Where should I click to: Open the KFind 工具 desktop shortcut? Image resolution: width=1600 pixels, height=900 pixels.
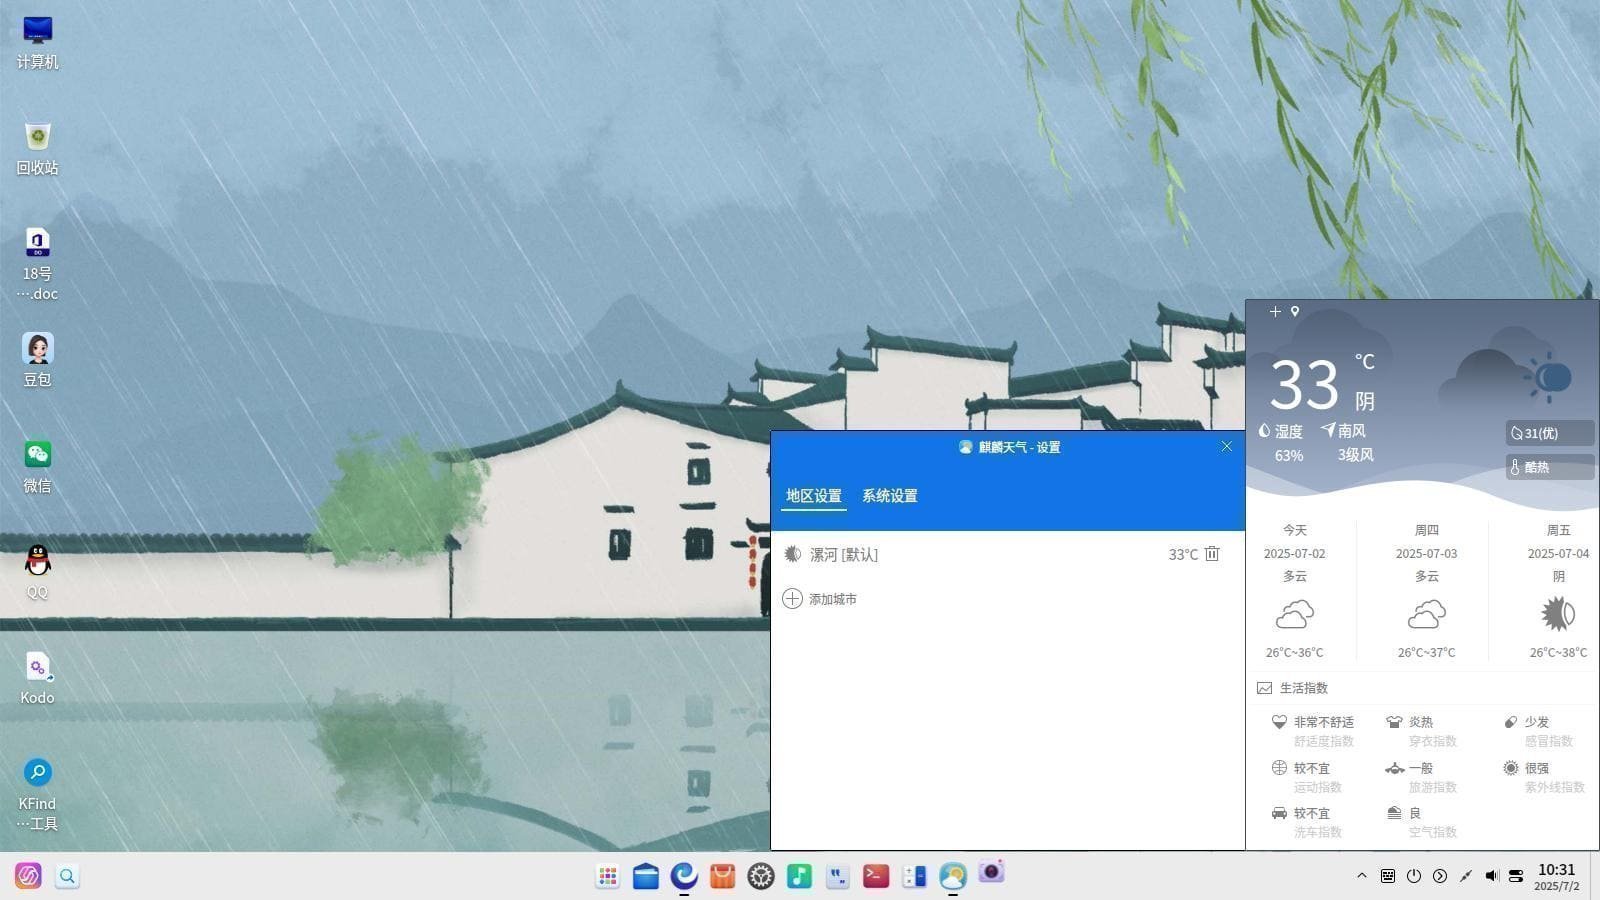(37, 794)
